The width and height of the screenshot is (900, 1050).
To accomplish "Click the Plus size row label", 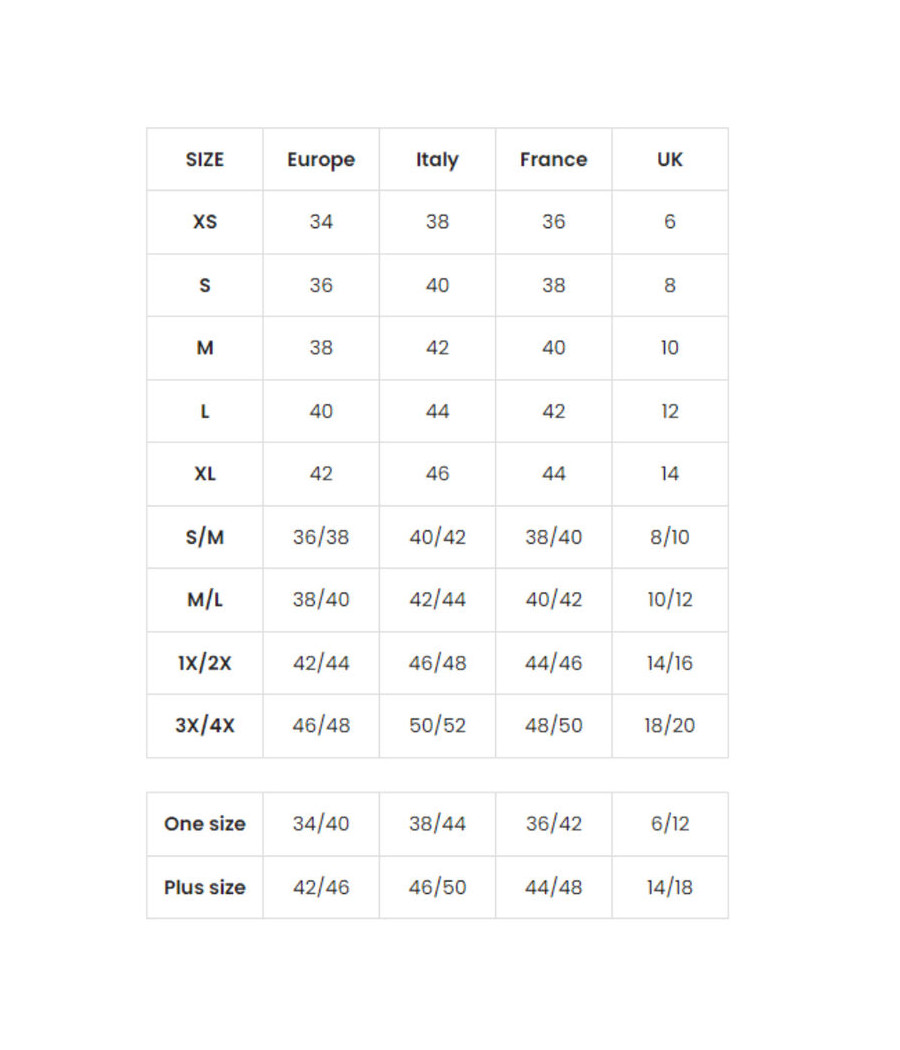I will click(205, 887).
